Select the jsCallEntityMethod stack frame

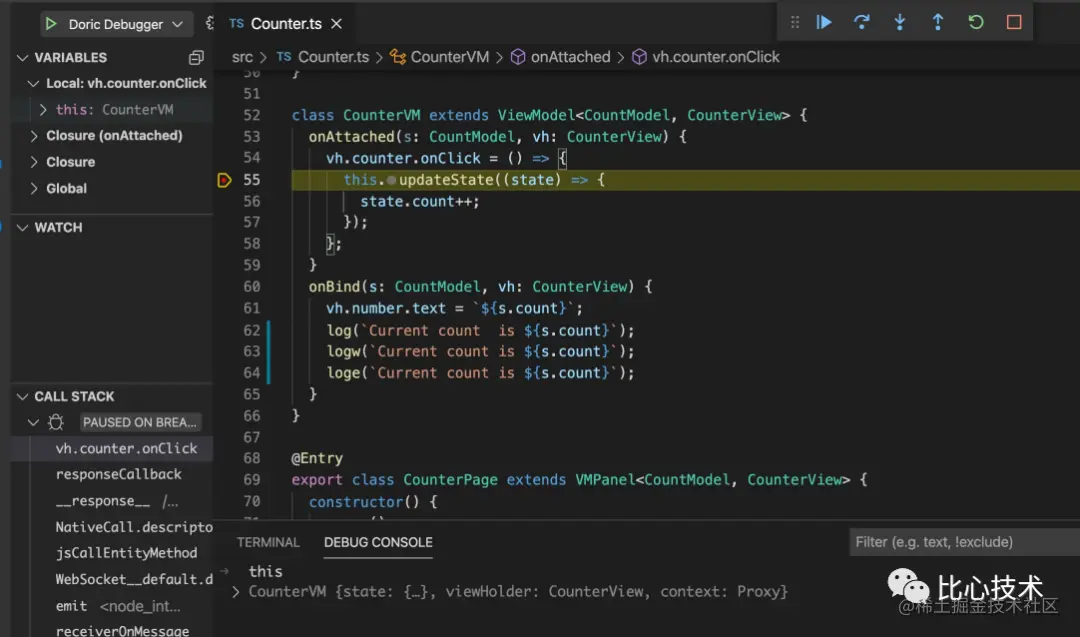click(126, 553)
